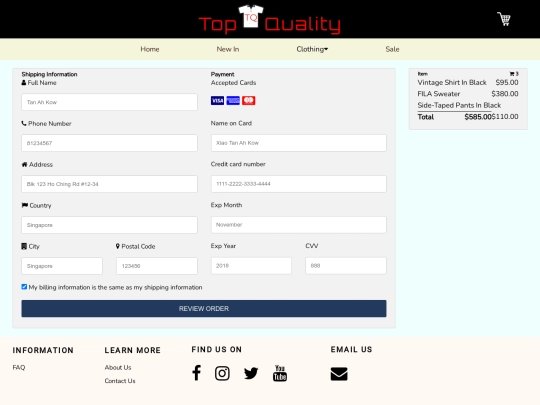Focus the Full Name input field
Viewport: 540px width, 405px height.
pos(110,102)
